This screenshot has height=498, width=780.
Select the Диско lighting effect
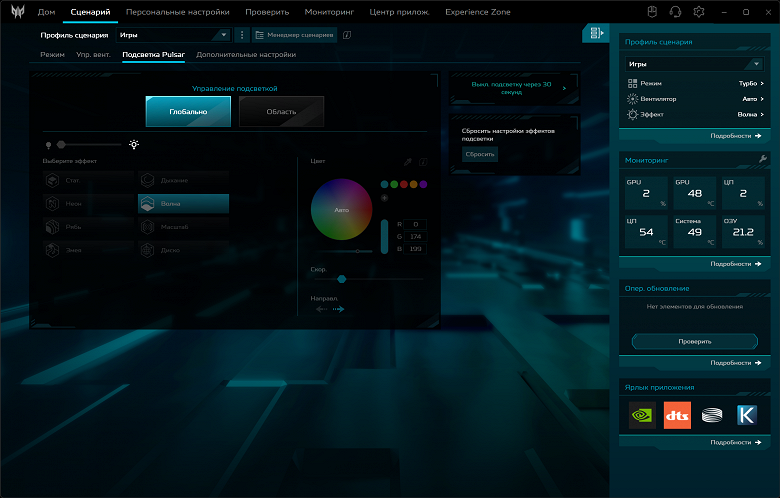[x=183, y=250]
